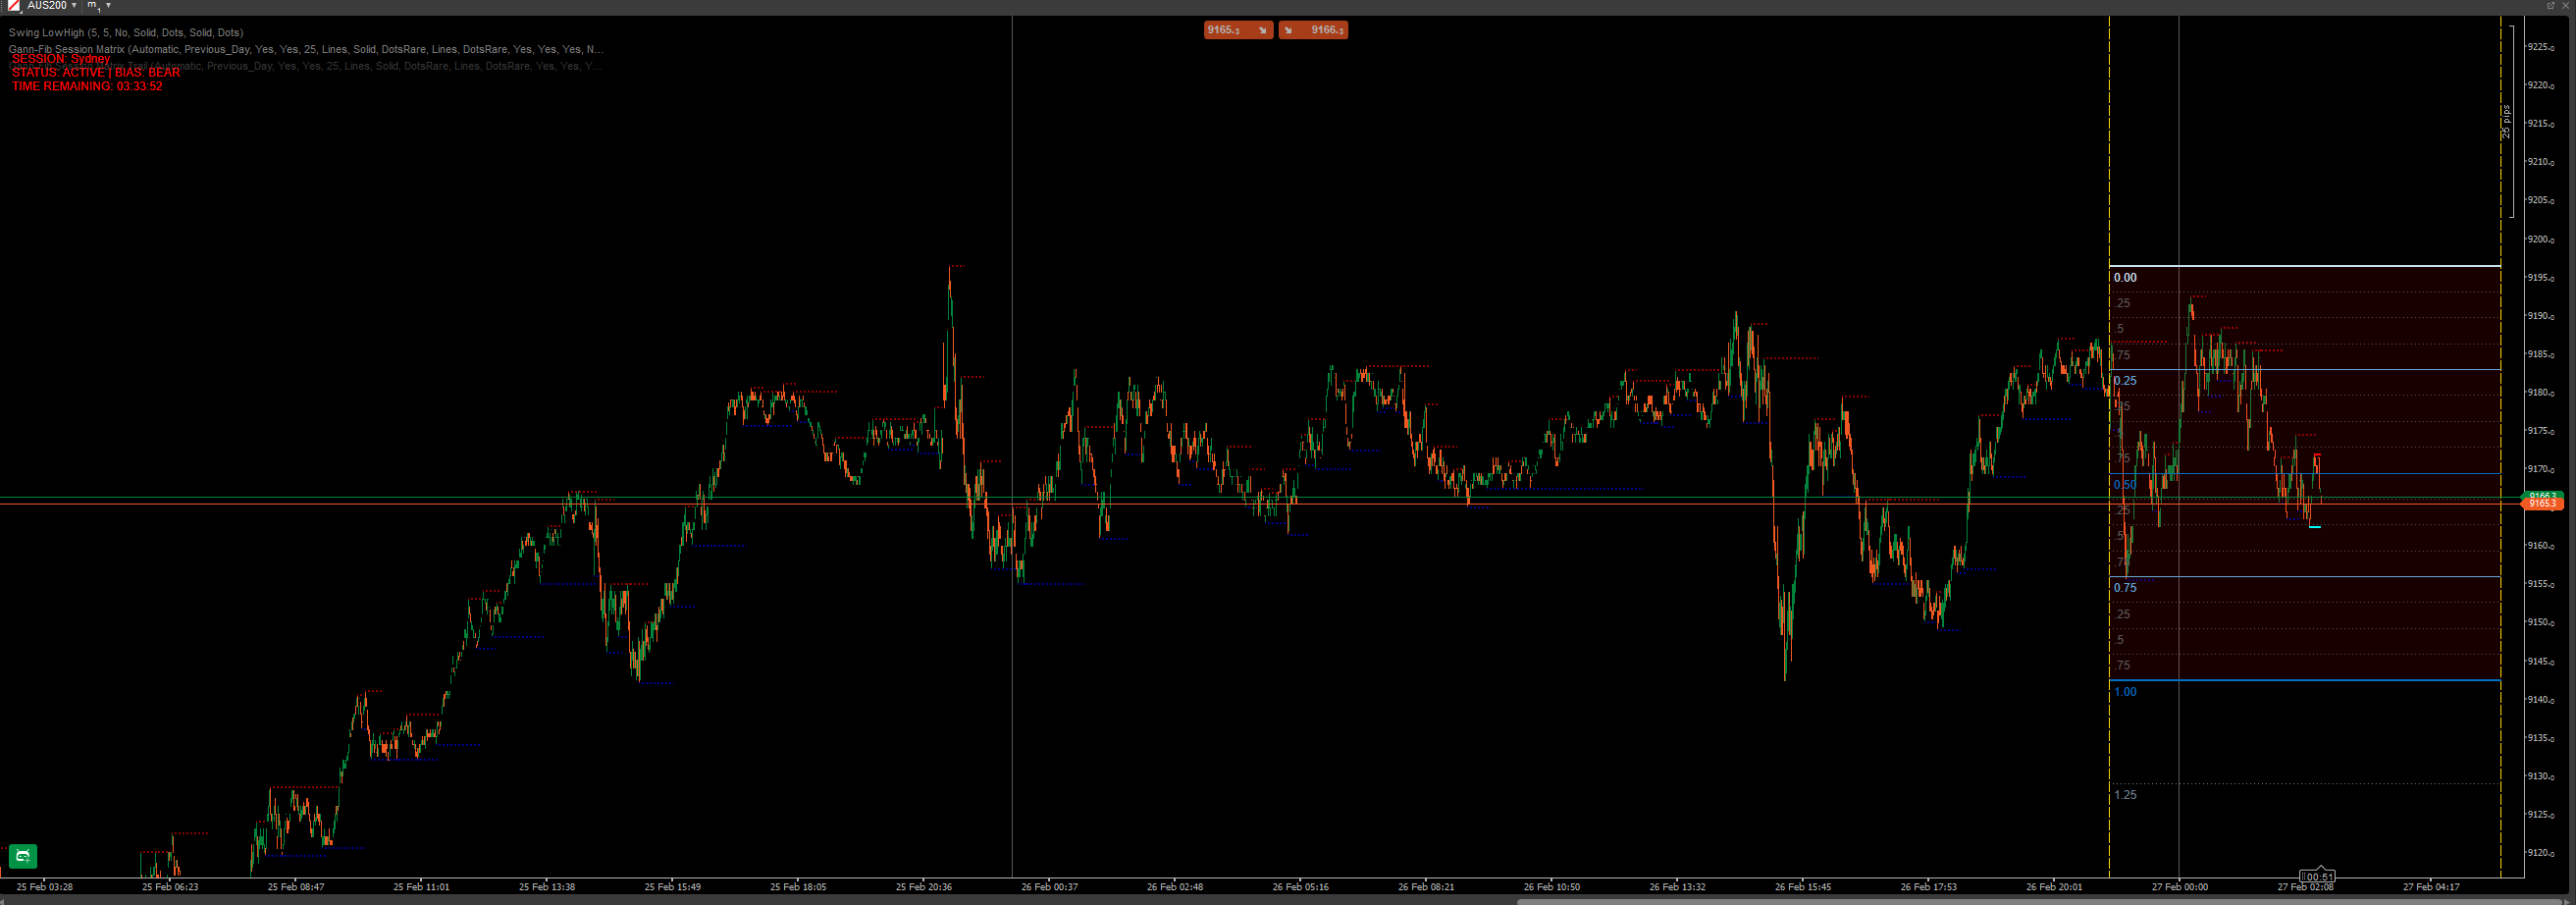Click the 0.50 fib level label
The height and width of the screenshot is (905, 2576).
(2123, 484)
